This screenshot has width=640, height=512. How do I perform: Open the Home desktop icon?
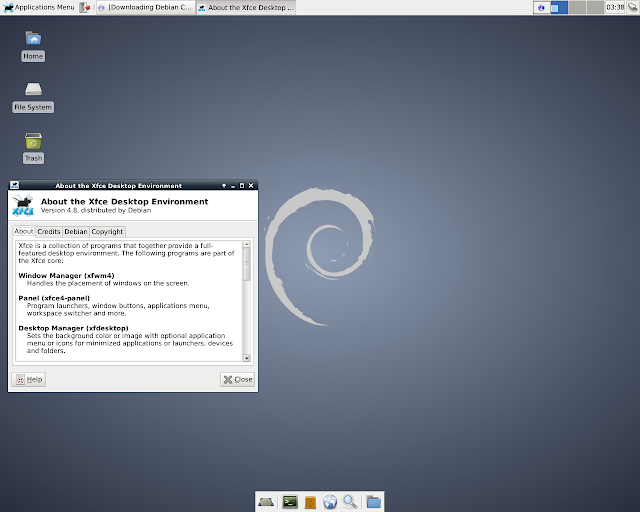pyautogui.click(x=33, y=46)
